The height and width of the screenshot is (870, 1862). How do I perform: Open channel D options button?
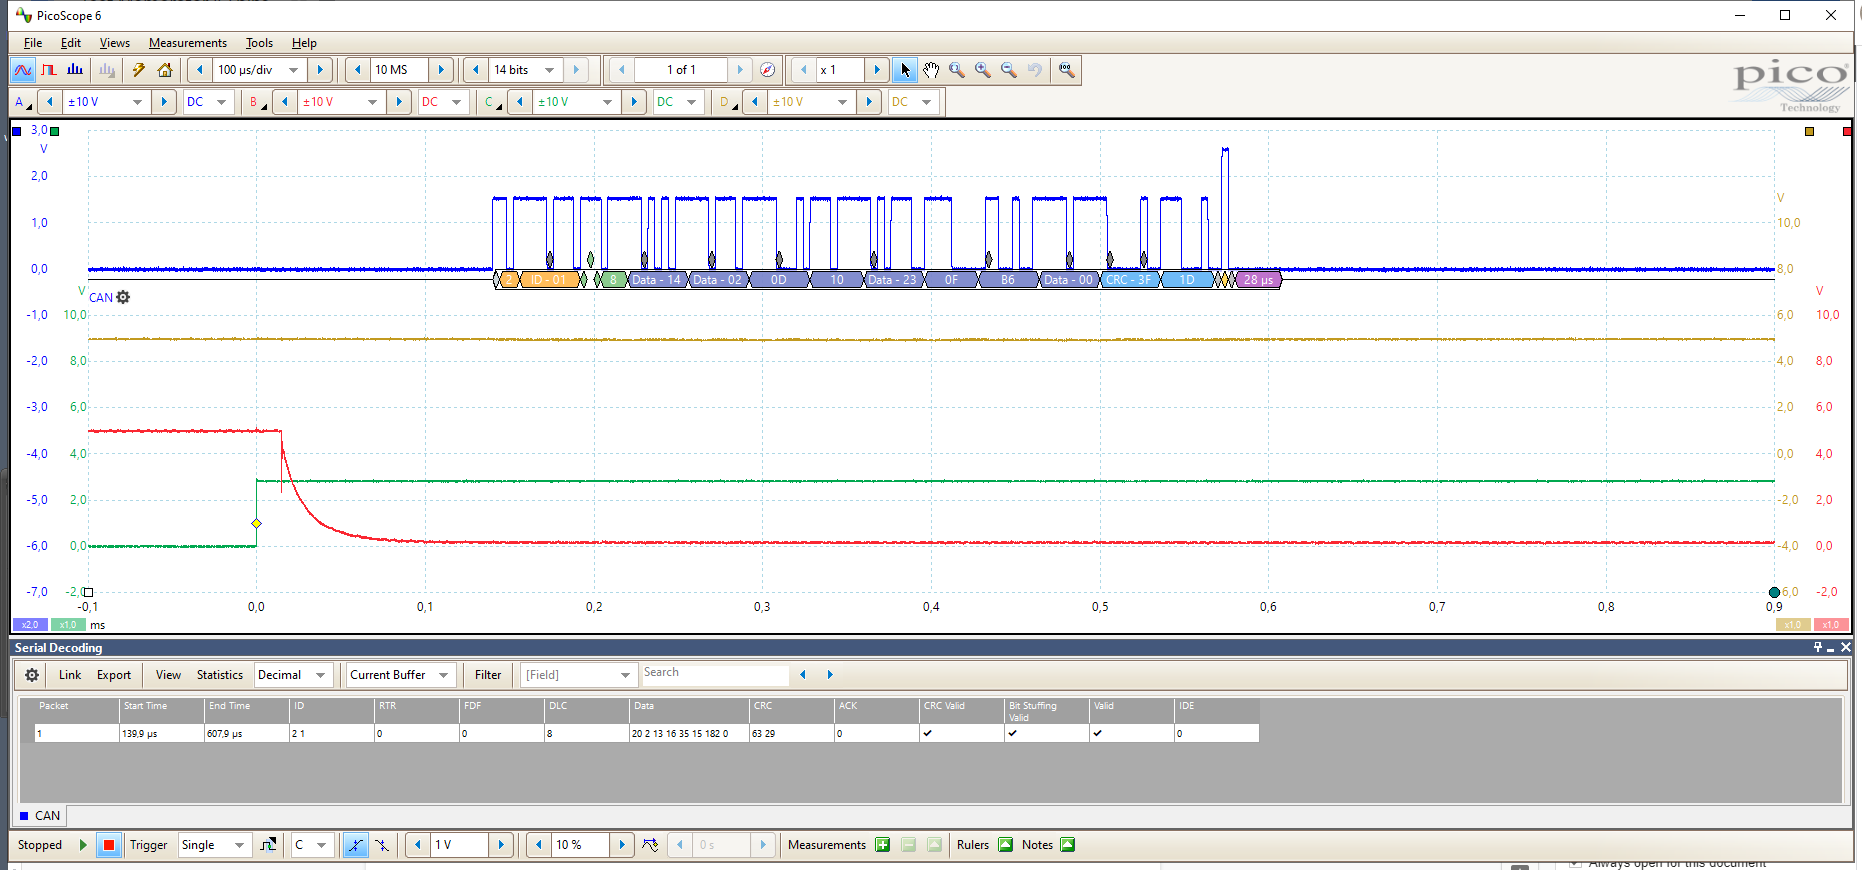tap(728, 102)
